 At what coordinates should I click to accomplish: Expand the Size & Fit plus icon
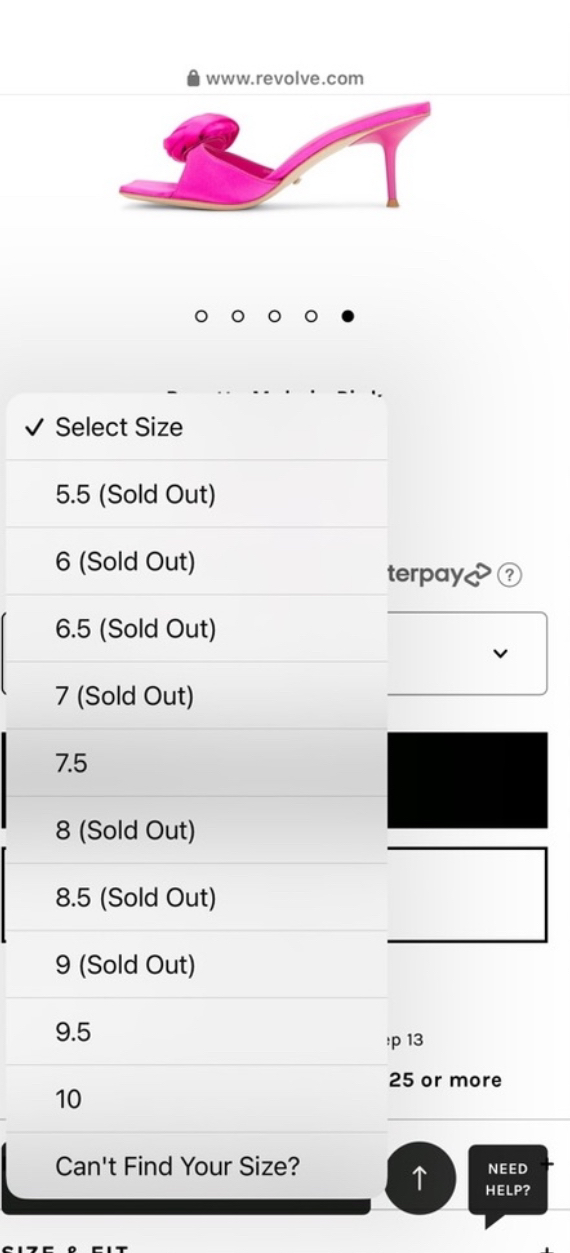pyautogui.click(x=546, y=1247)
